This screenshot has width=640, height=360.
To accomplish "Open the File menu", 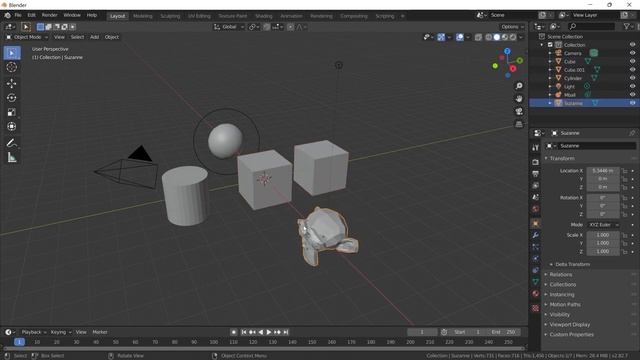I will click(18, 15).
